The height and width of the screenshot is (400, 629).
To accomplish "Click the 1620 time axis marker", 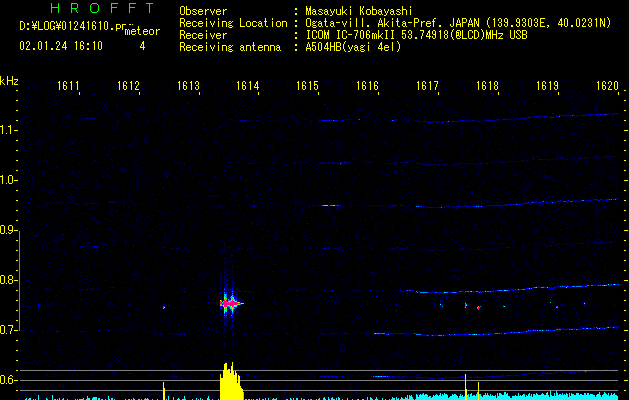I will click(x=607, y=86).
